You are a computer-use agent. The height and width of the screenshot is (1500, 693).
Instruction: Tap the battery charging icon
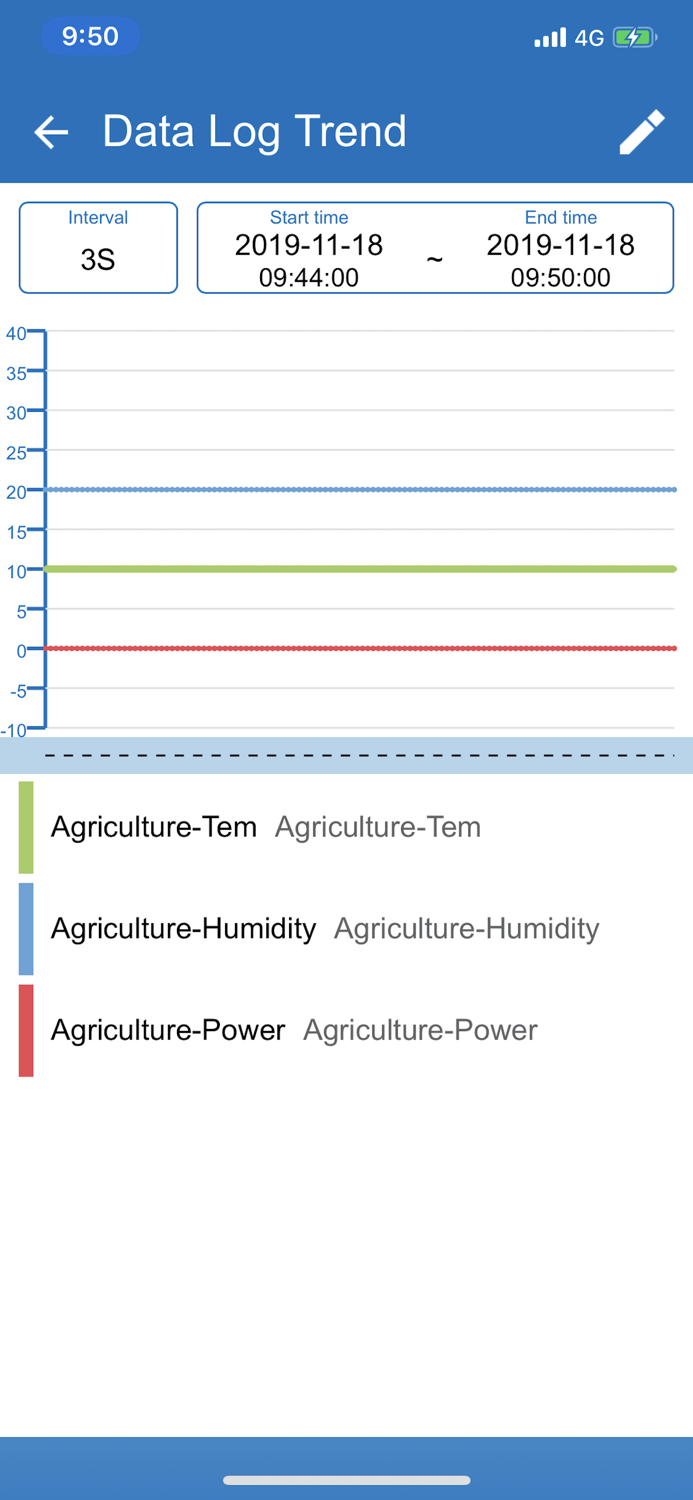pos(634,37)
